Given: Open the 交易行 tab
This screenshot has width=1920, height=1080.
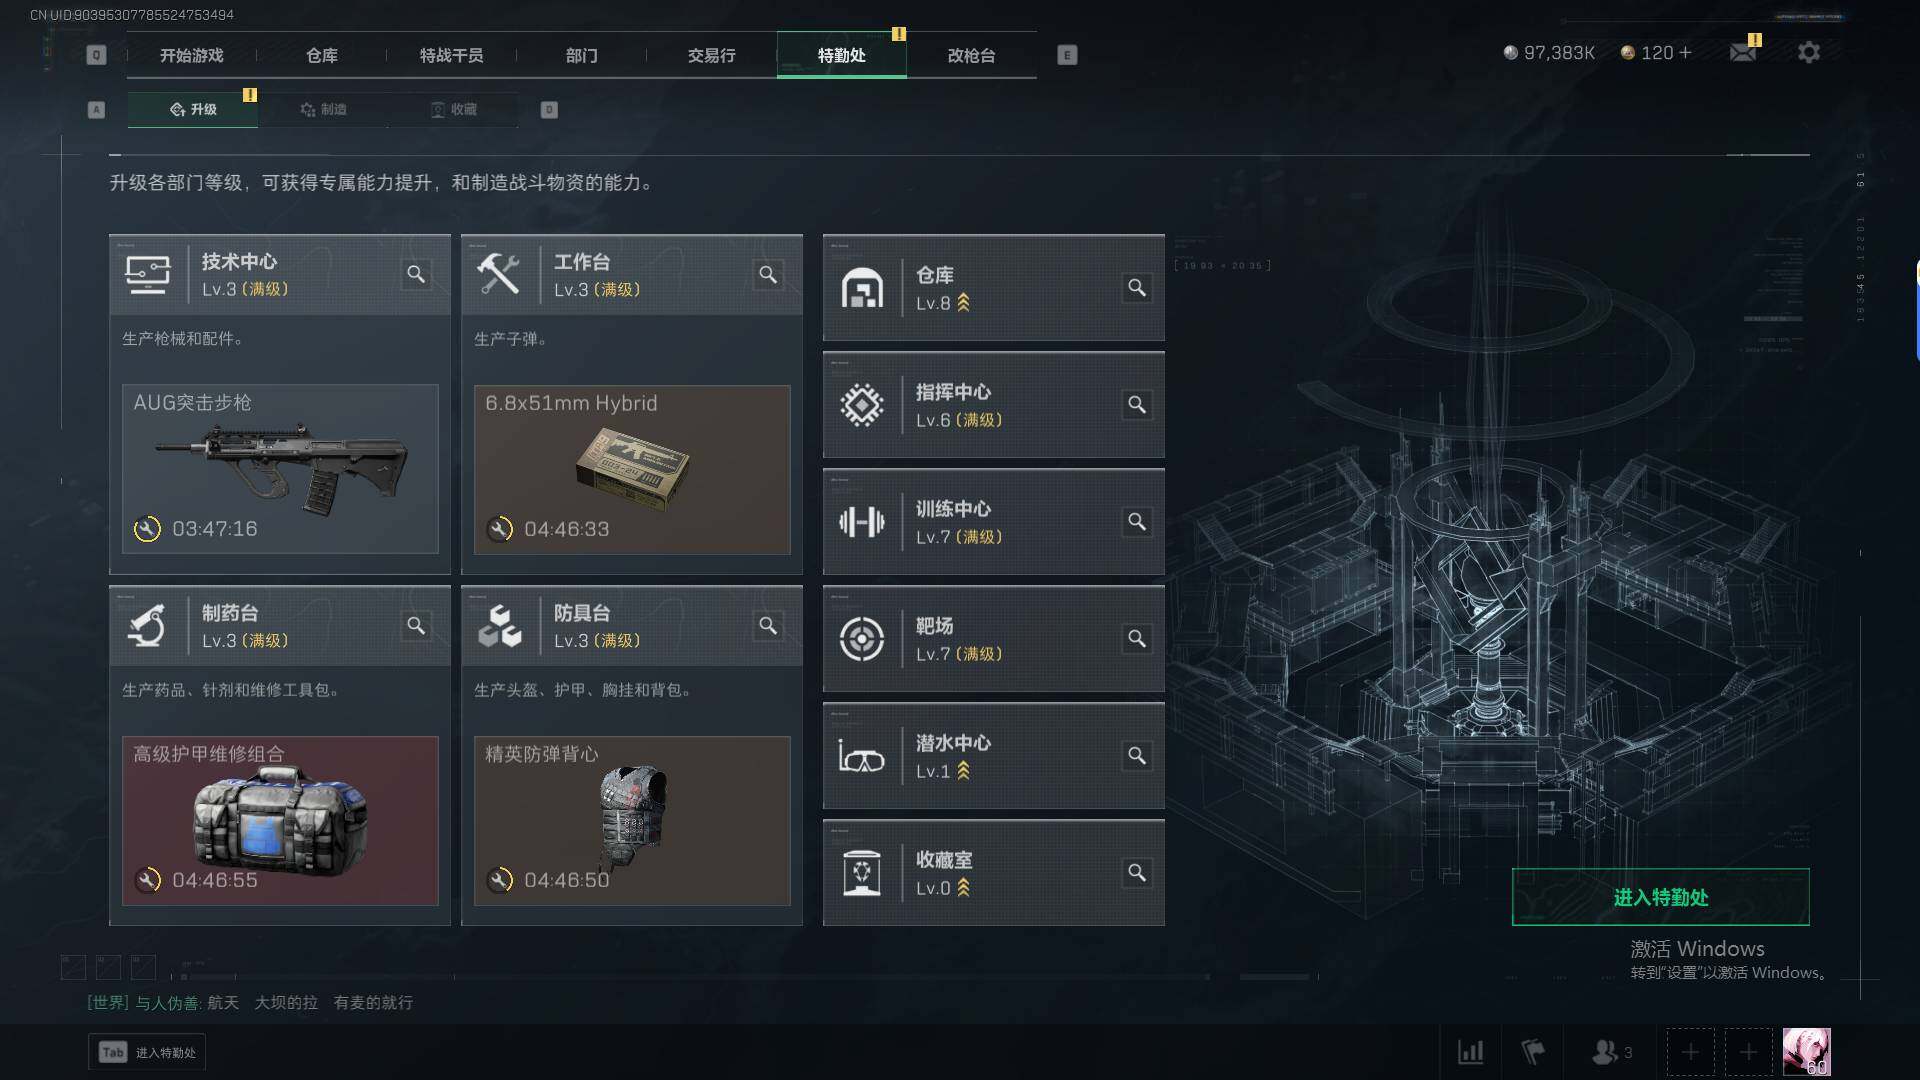Looking at the screenshot, I should pos(712,55).
